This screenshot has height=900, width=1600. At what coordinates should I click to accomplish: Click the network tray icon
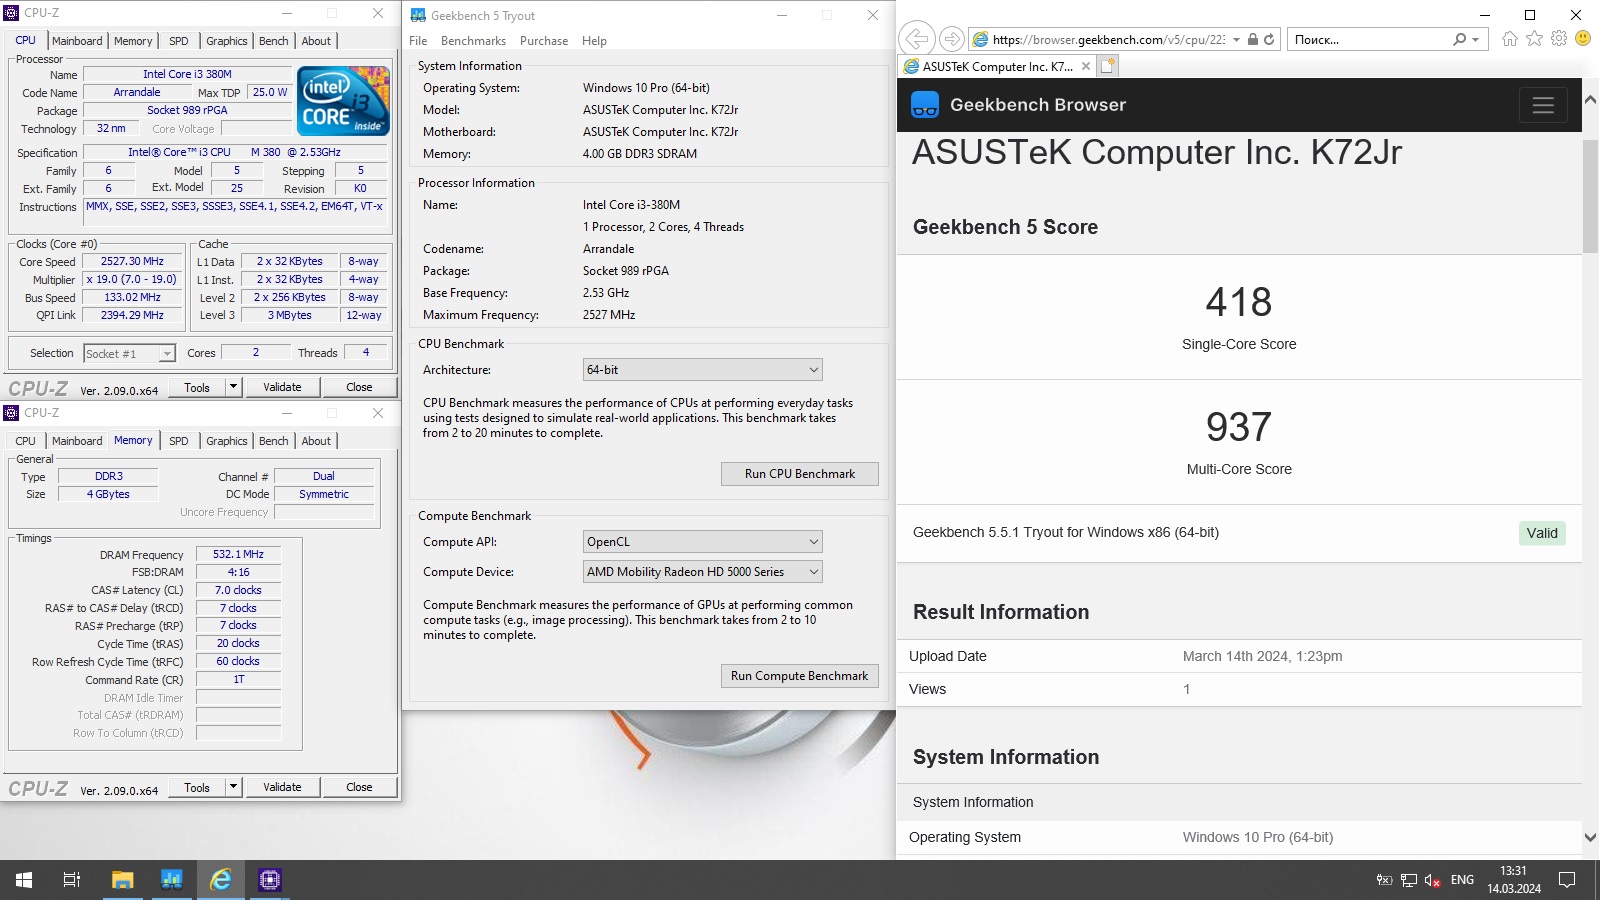coord(1409,880)
